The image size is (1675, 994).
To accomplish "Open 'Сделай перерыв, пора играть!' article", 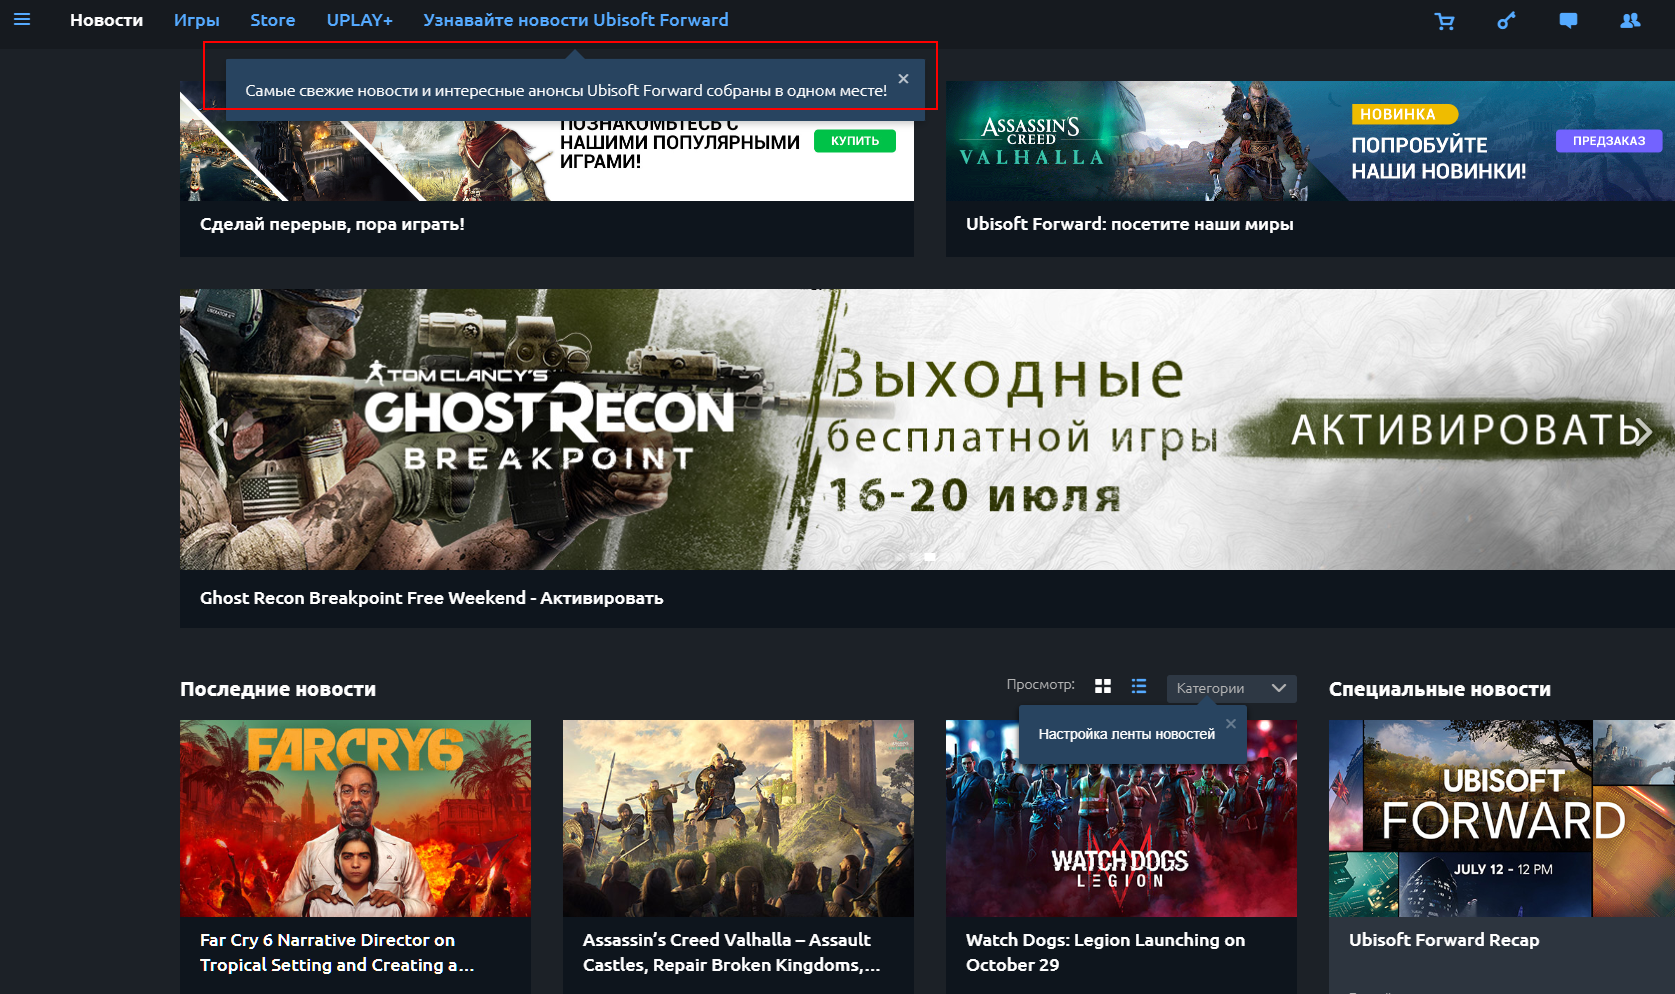I will [x=332, y=224].
